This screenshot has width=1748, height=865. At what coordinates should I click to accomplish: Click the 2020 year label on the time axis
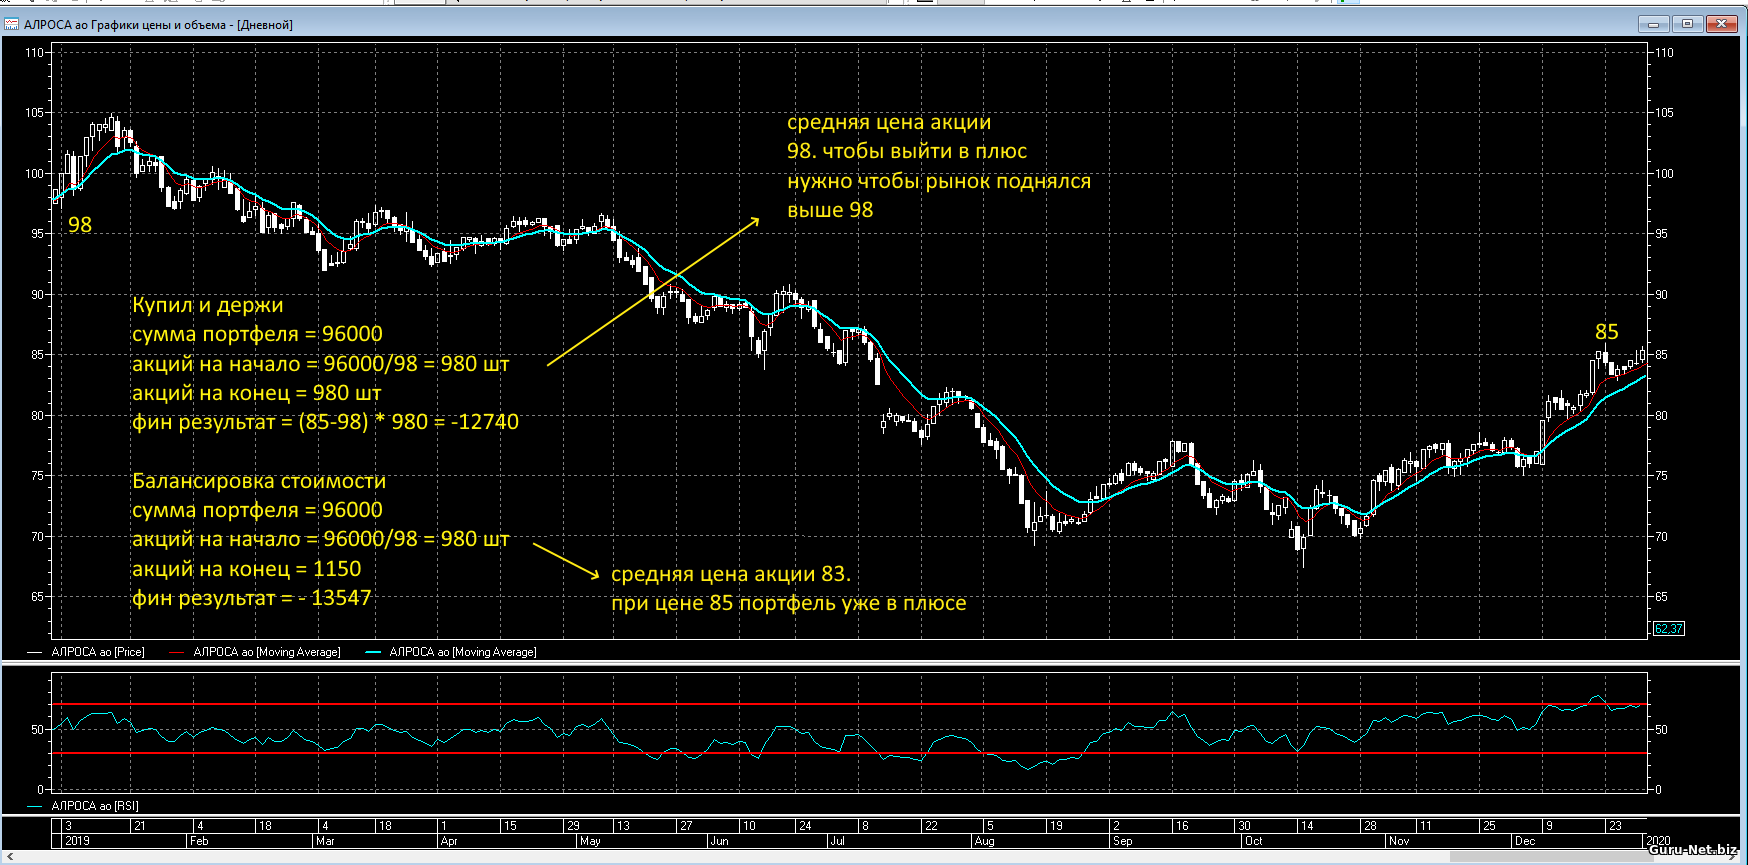[1657, 841]
